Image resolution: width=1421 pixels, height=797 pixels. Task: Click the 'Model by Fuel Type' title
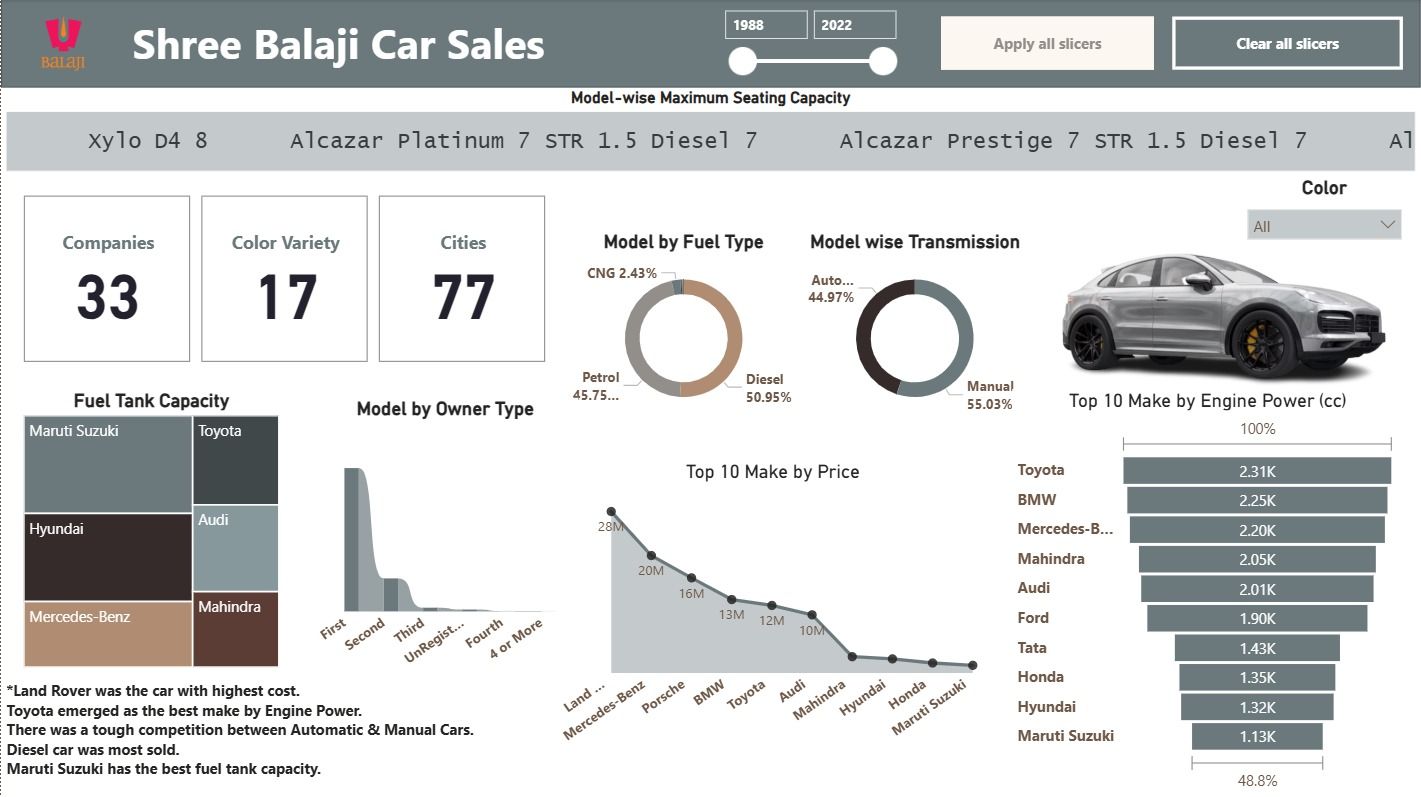click(x=683, y=242)
